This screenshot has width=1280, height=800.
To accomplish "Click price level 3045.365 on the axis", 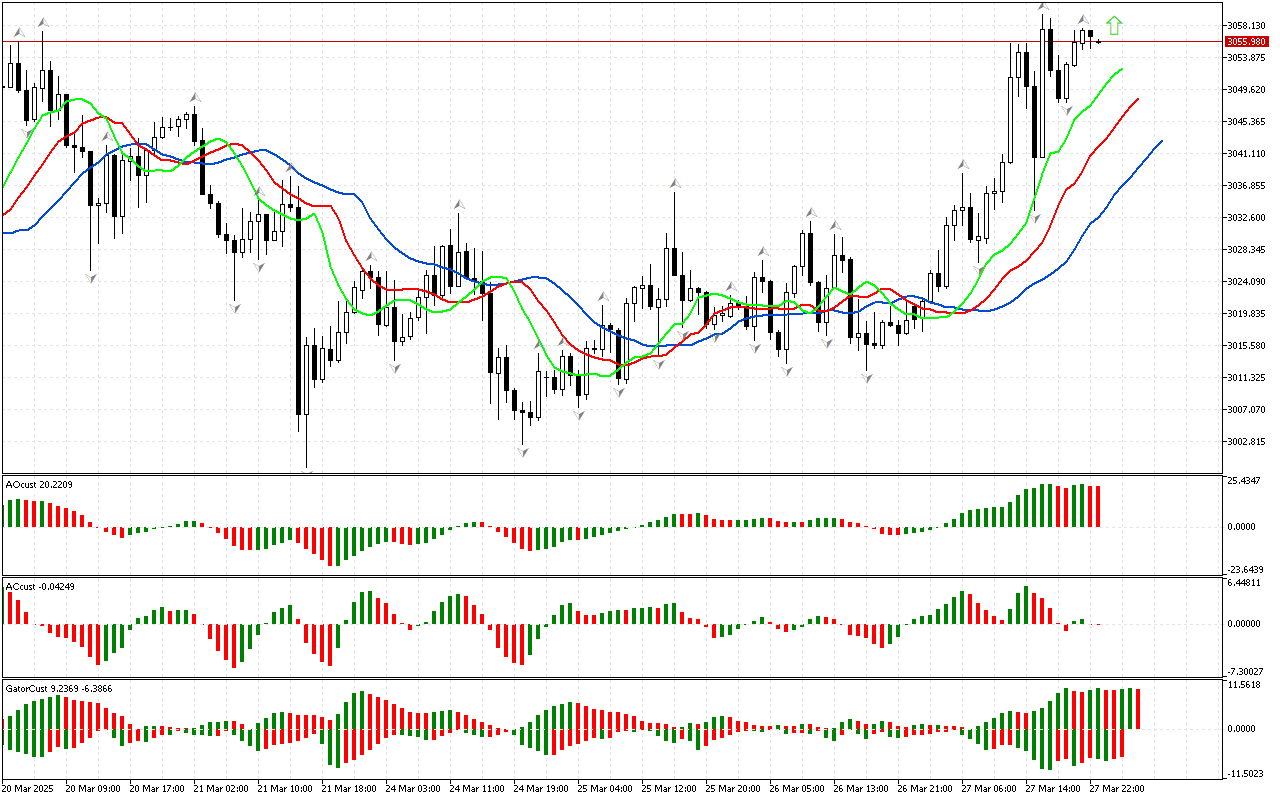I will (x=1246, y=122).
